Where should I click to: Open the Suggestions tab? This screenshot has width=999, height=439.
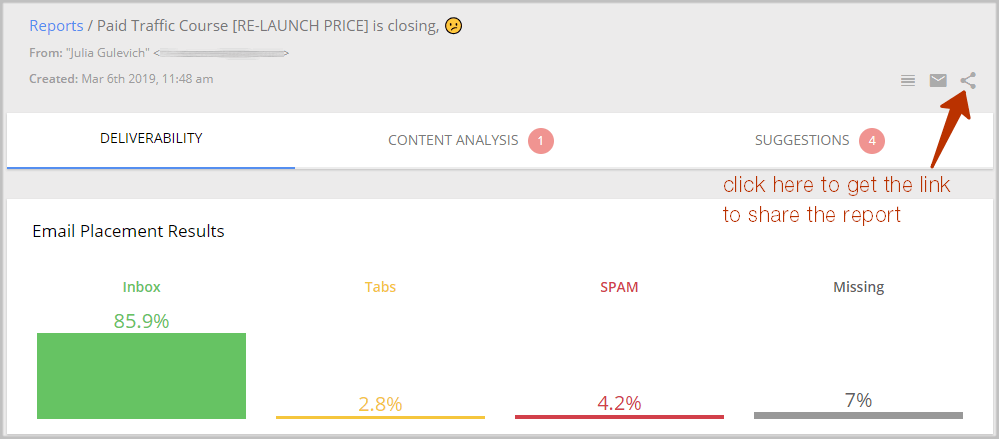pyautogui.click(x=819, y=140)
